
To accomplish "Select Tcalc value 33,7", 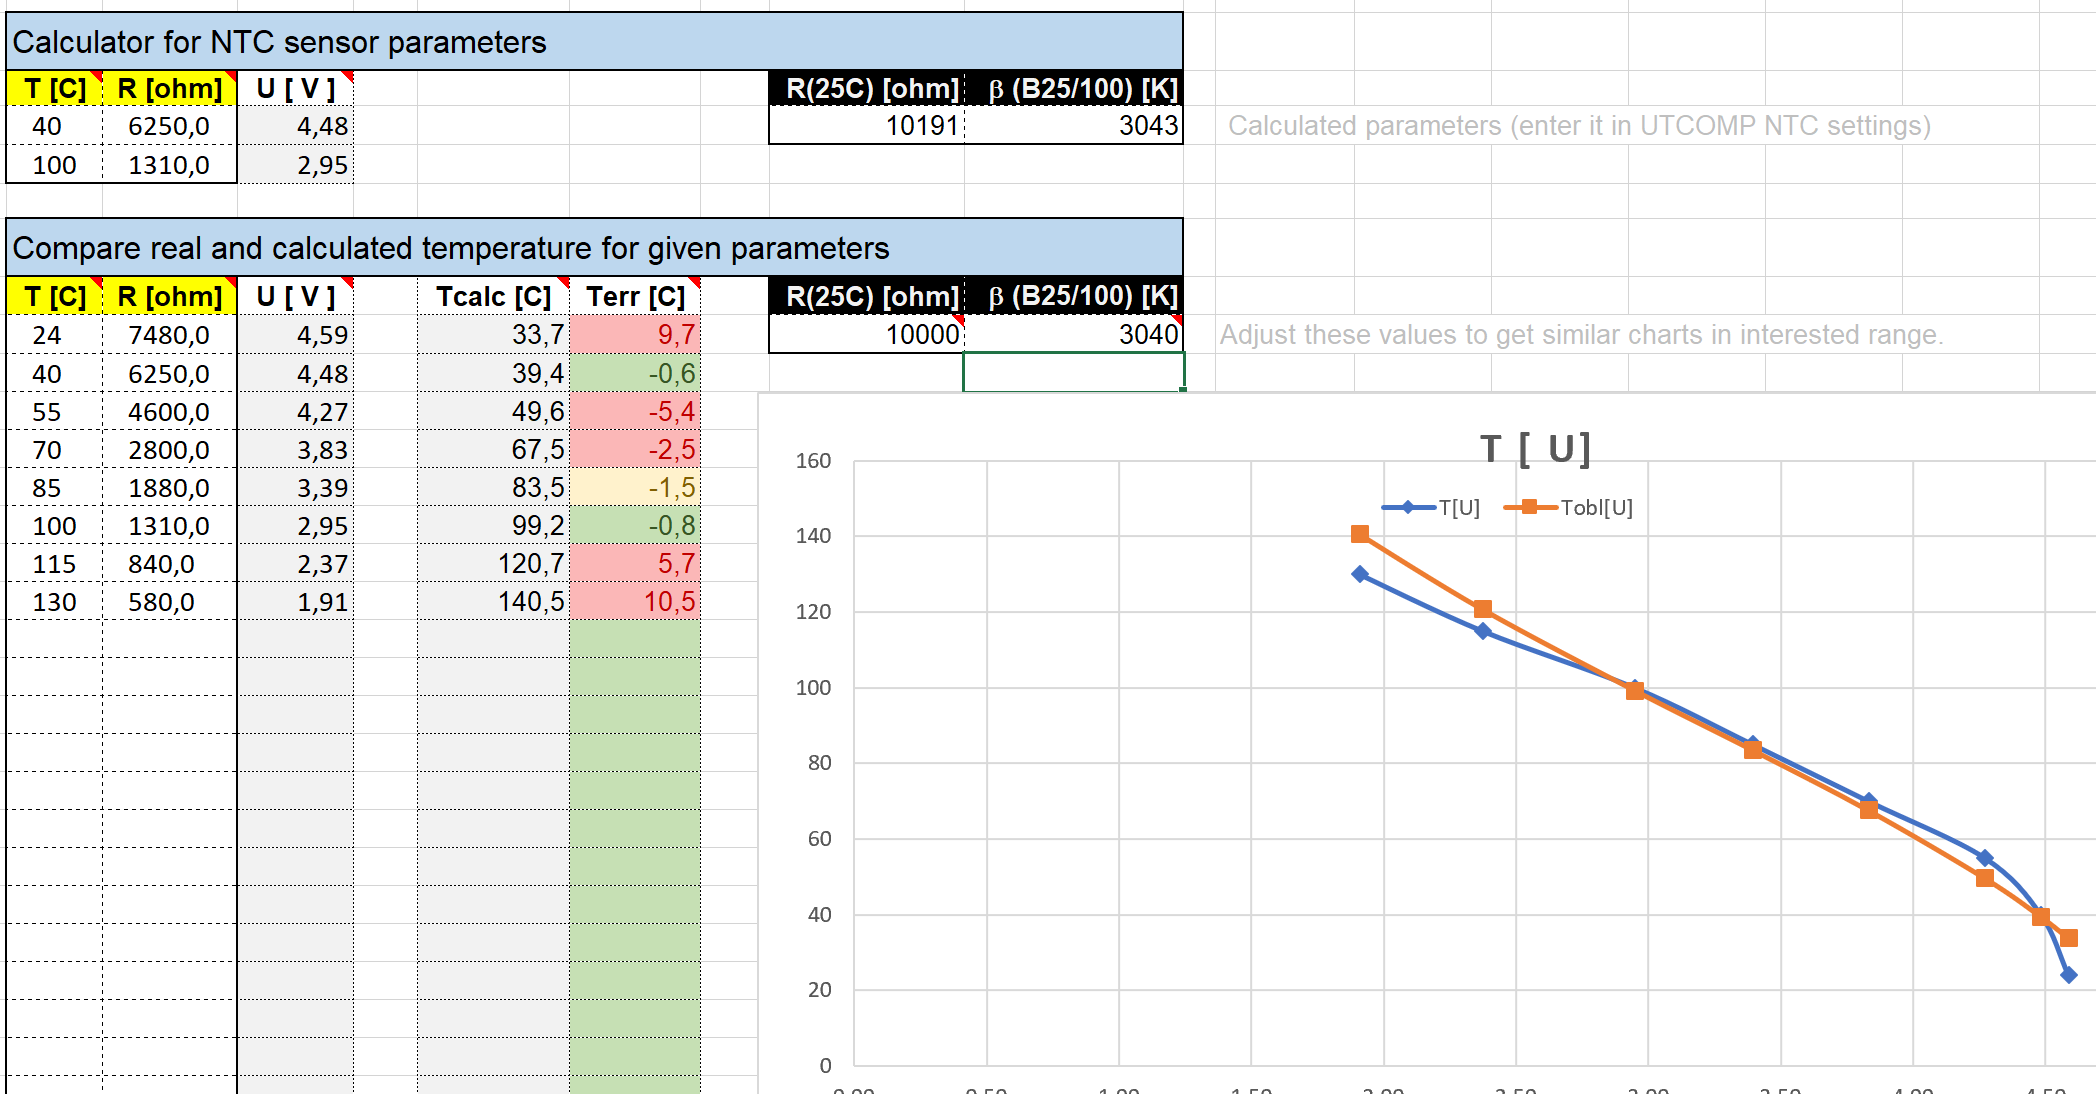I will 494,334.
